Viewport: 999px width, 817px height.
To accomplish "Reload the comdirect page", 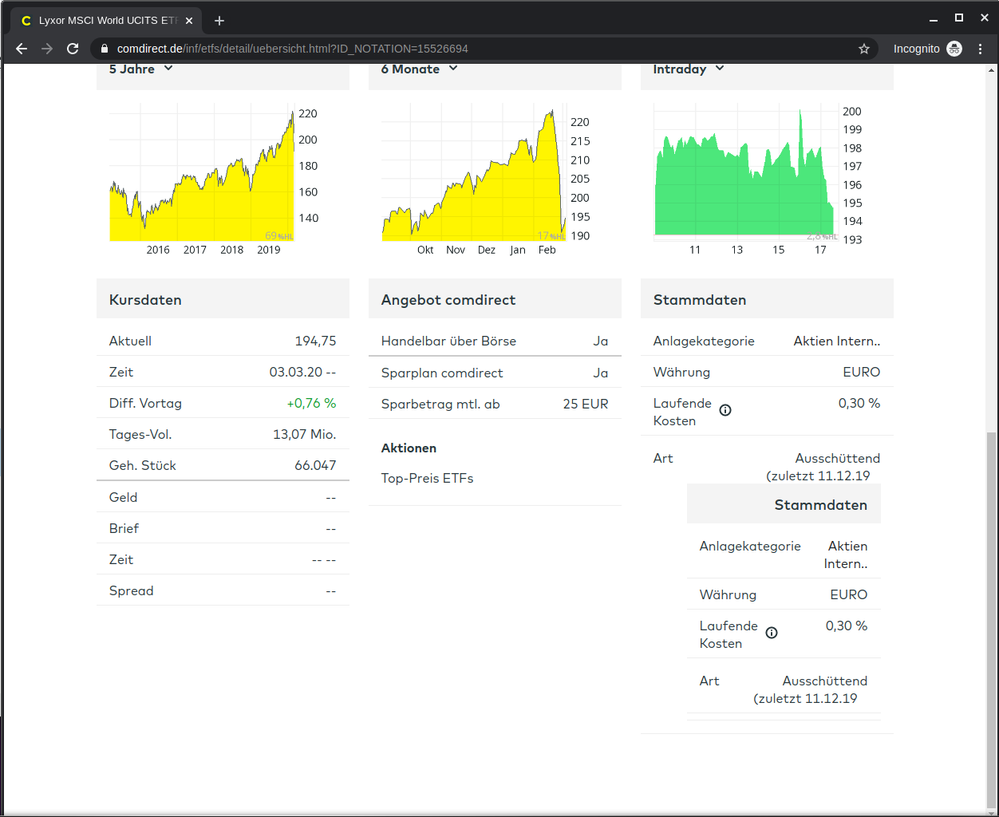I will 73,48.
